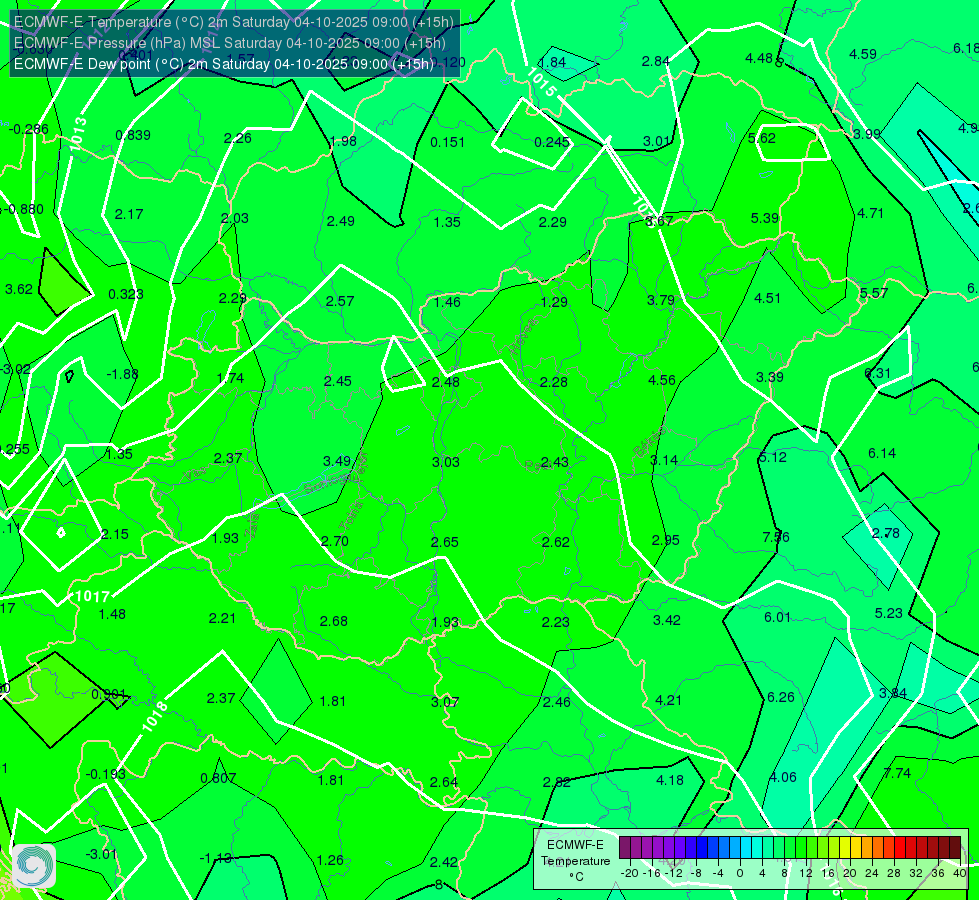
Task: Click the 3.39 dew point value
Action: (x=770, y=377)
